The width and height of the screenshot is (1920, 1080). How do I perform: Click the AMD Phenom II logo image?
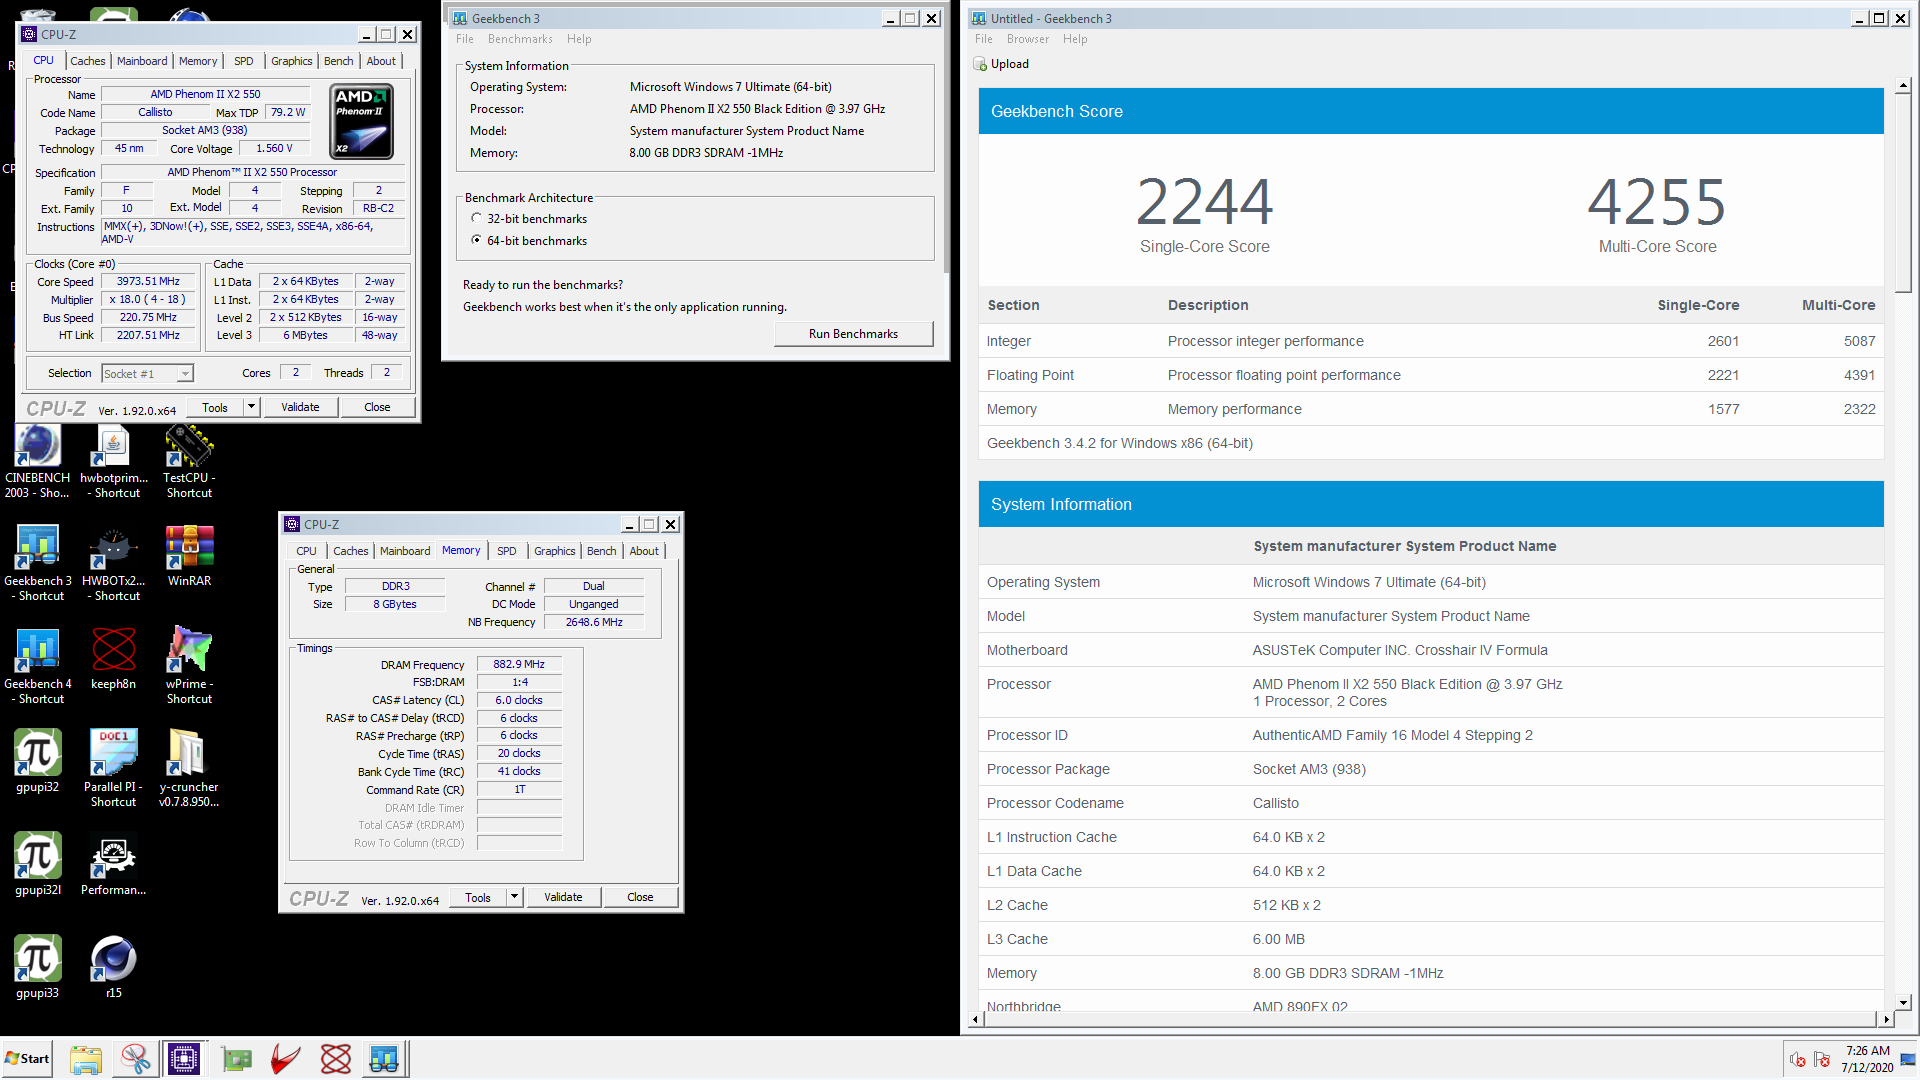click(x=361, y=121)
